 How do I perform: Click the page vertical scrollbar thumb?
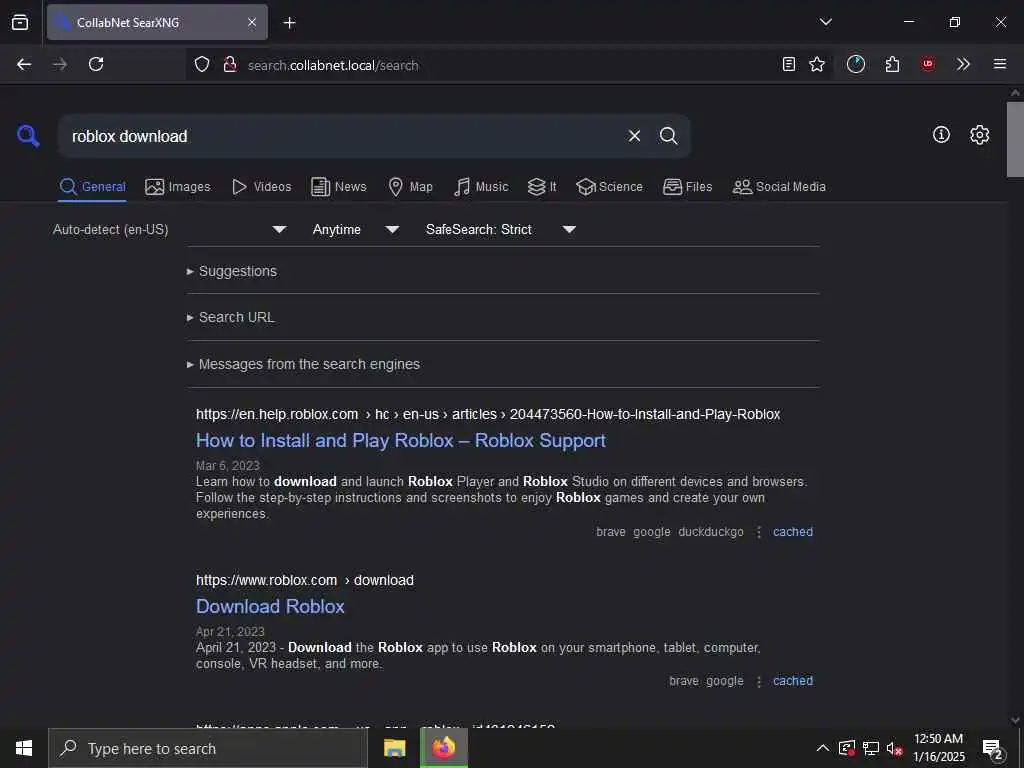tap(1014, 139)
